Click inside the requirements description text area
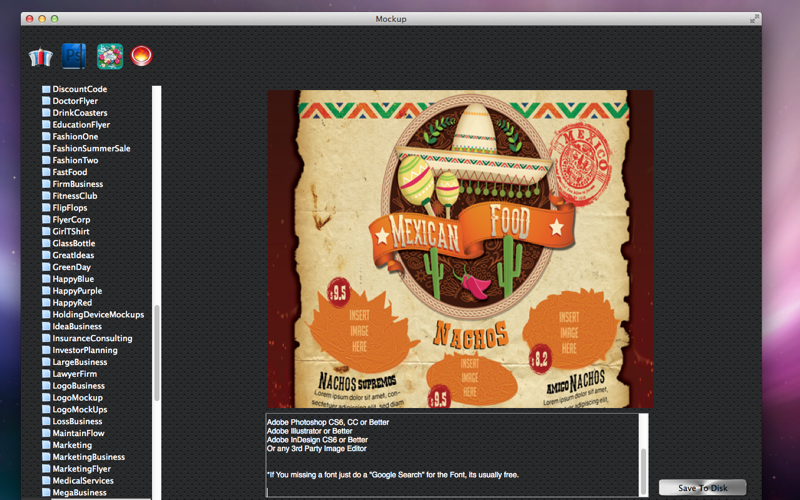The width and height of the screenshot is (800, 500). click(452, 455)
